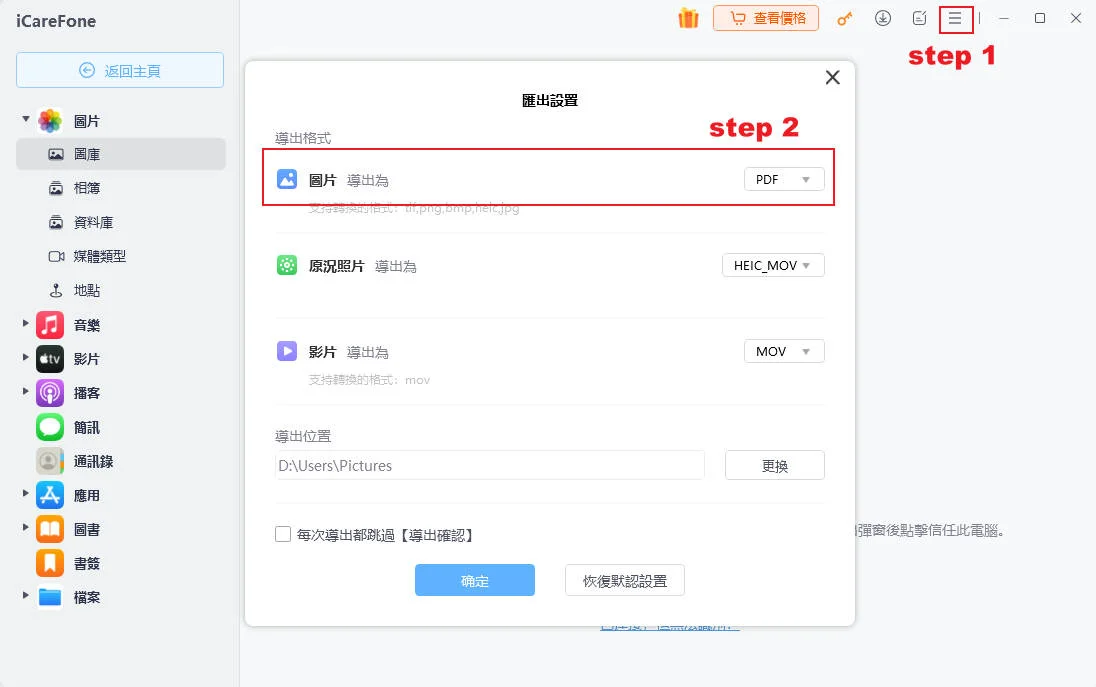Open the PDF image format dropdown

[784, 180]
